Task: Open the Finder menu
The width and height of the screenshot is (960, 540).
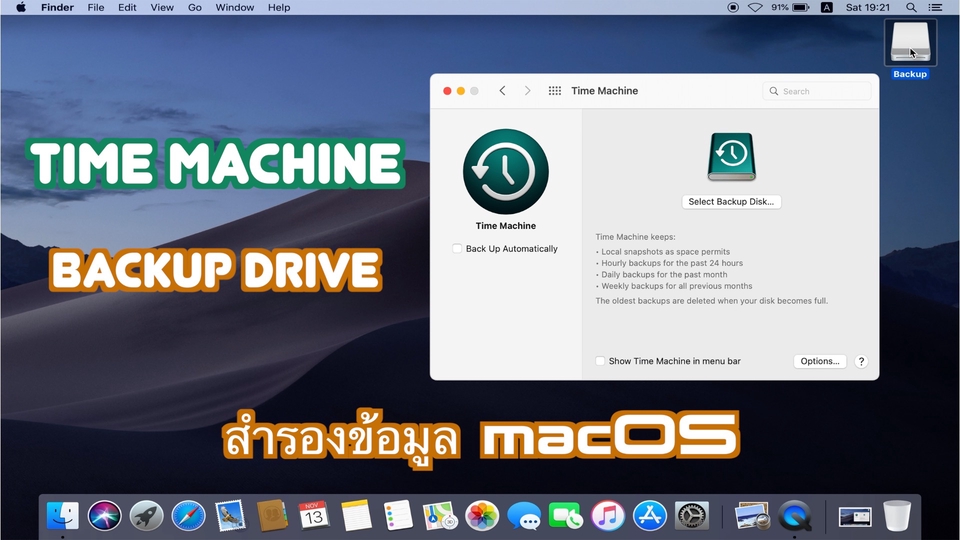Action: [58, 7]
